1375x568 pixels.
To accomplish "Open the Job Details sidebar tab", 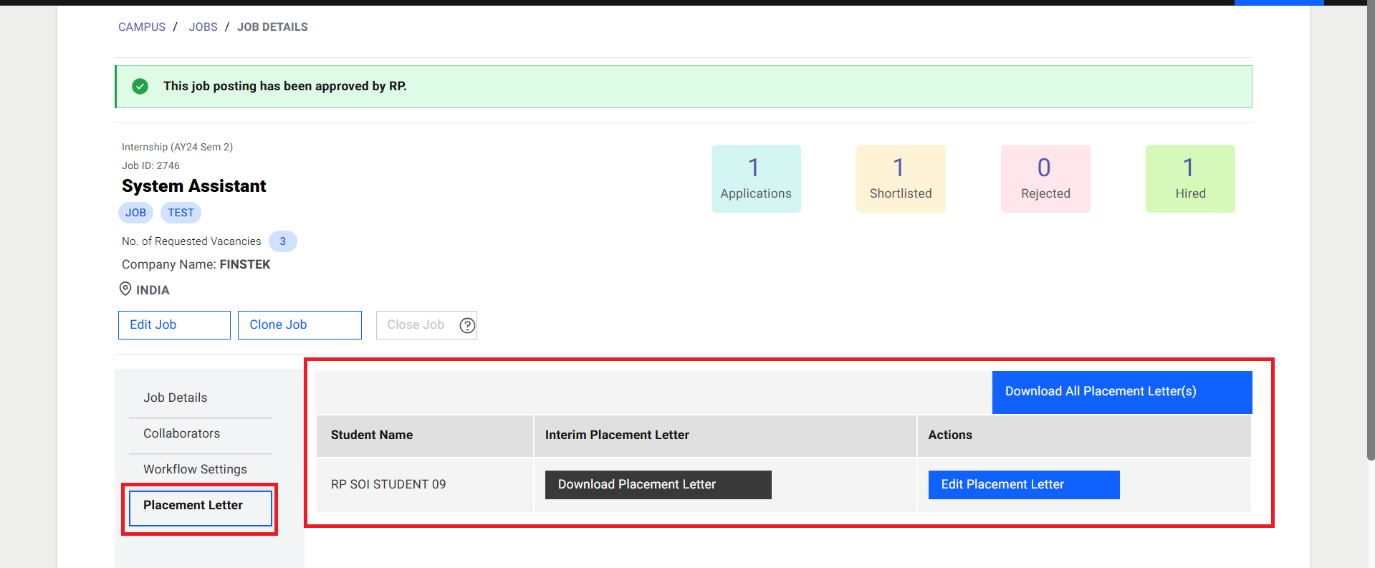I will (x=175, y=398).
